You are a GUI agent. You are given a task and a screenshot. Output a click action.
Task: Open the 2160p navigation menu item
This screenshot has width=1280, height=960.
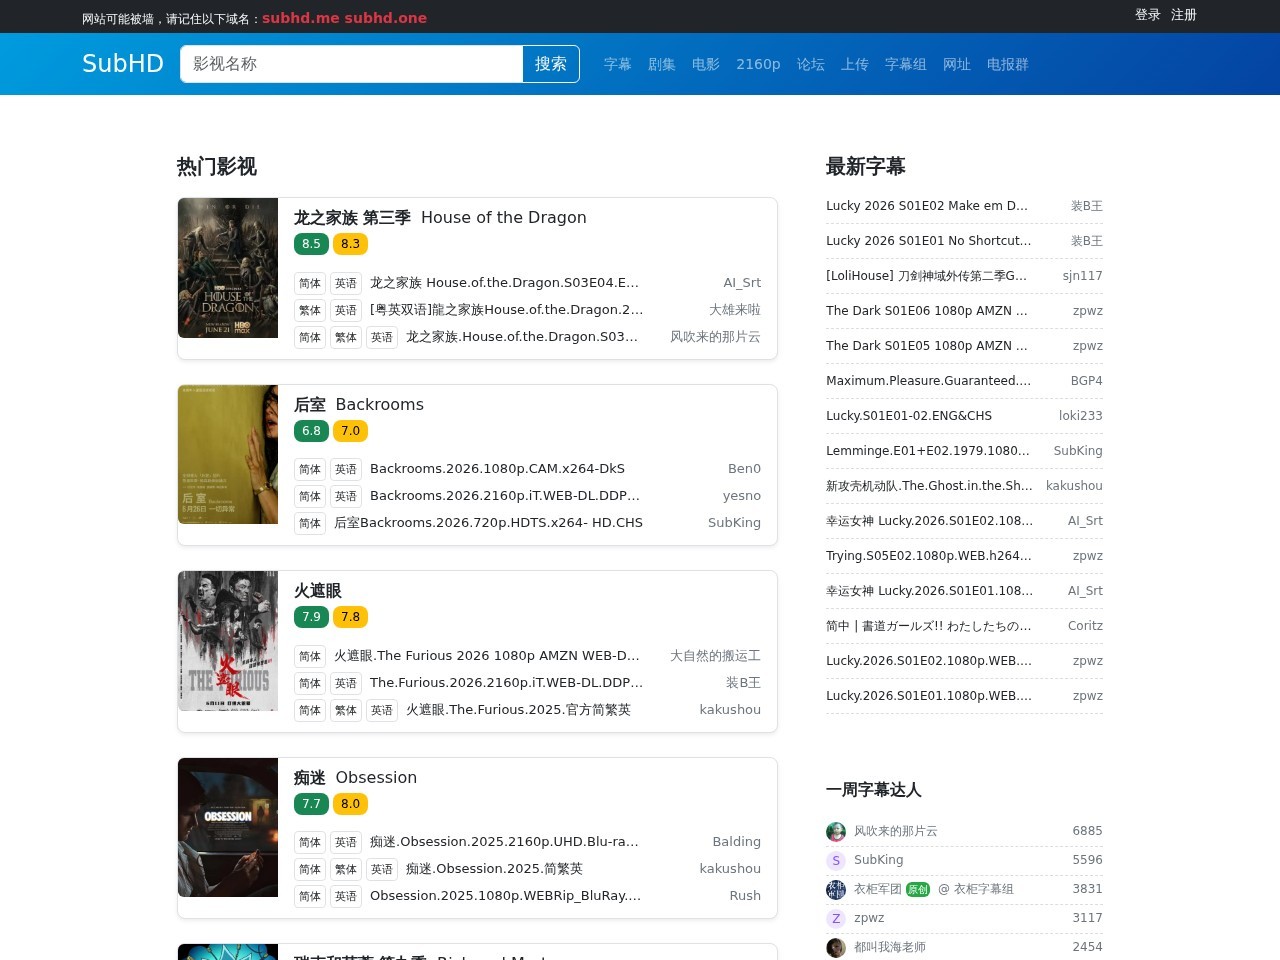point(758,64)
